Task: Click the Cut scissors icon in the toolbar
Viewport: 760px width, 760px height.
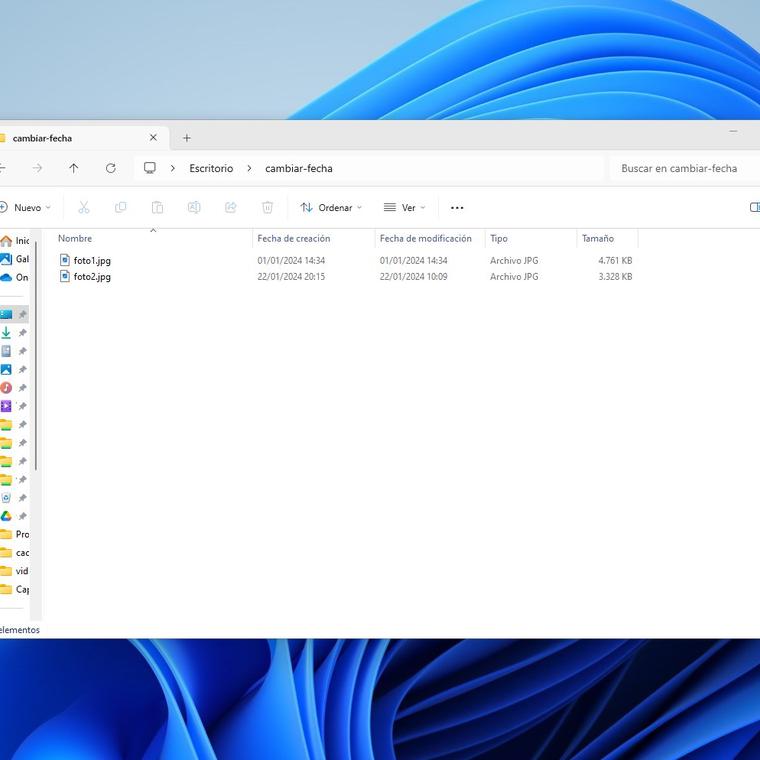Action: [84, 207]
